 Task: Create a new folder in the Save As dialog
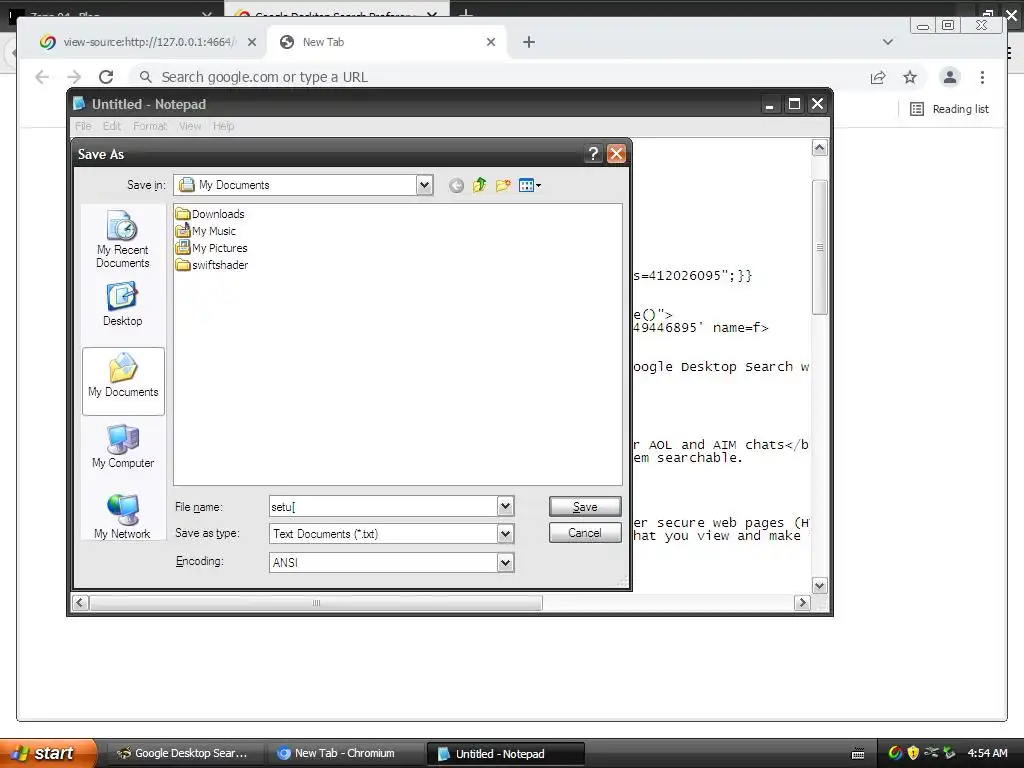[x=503, y=185]
